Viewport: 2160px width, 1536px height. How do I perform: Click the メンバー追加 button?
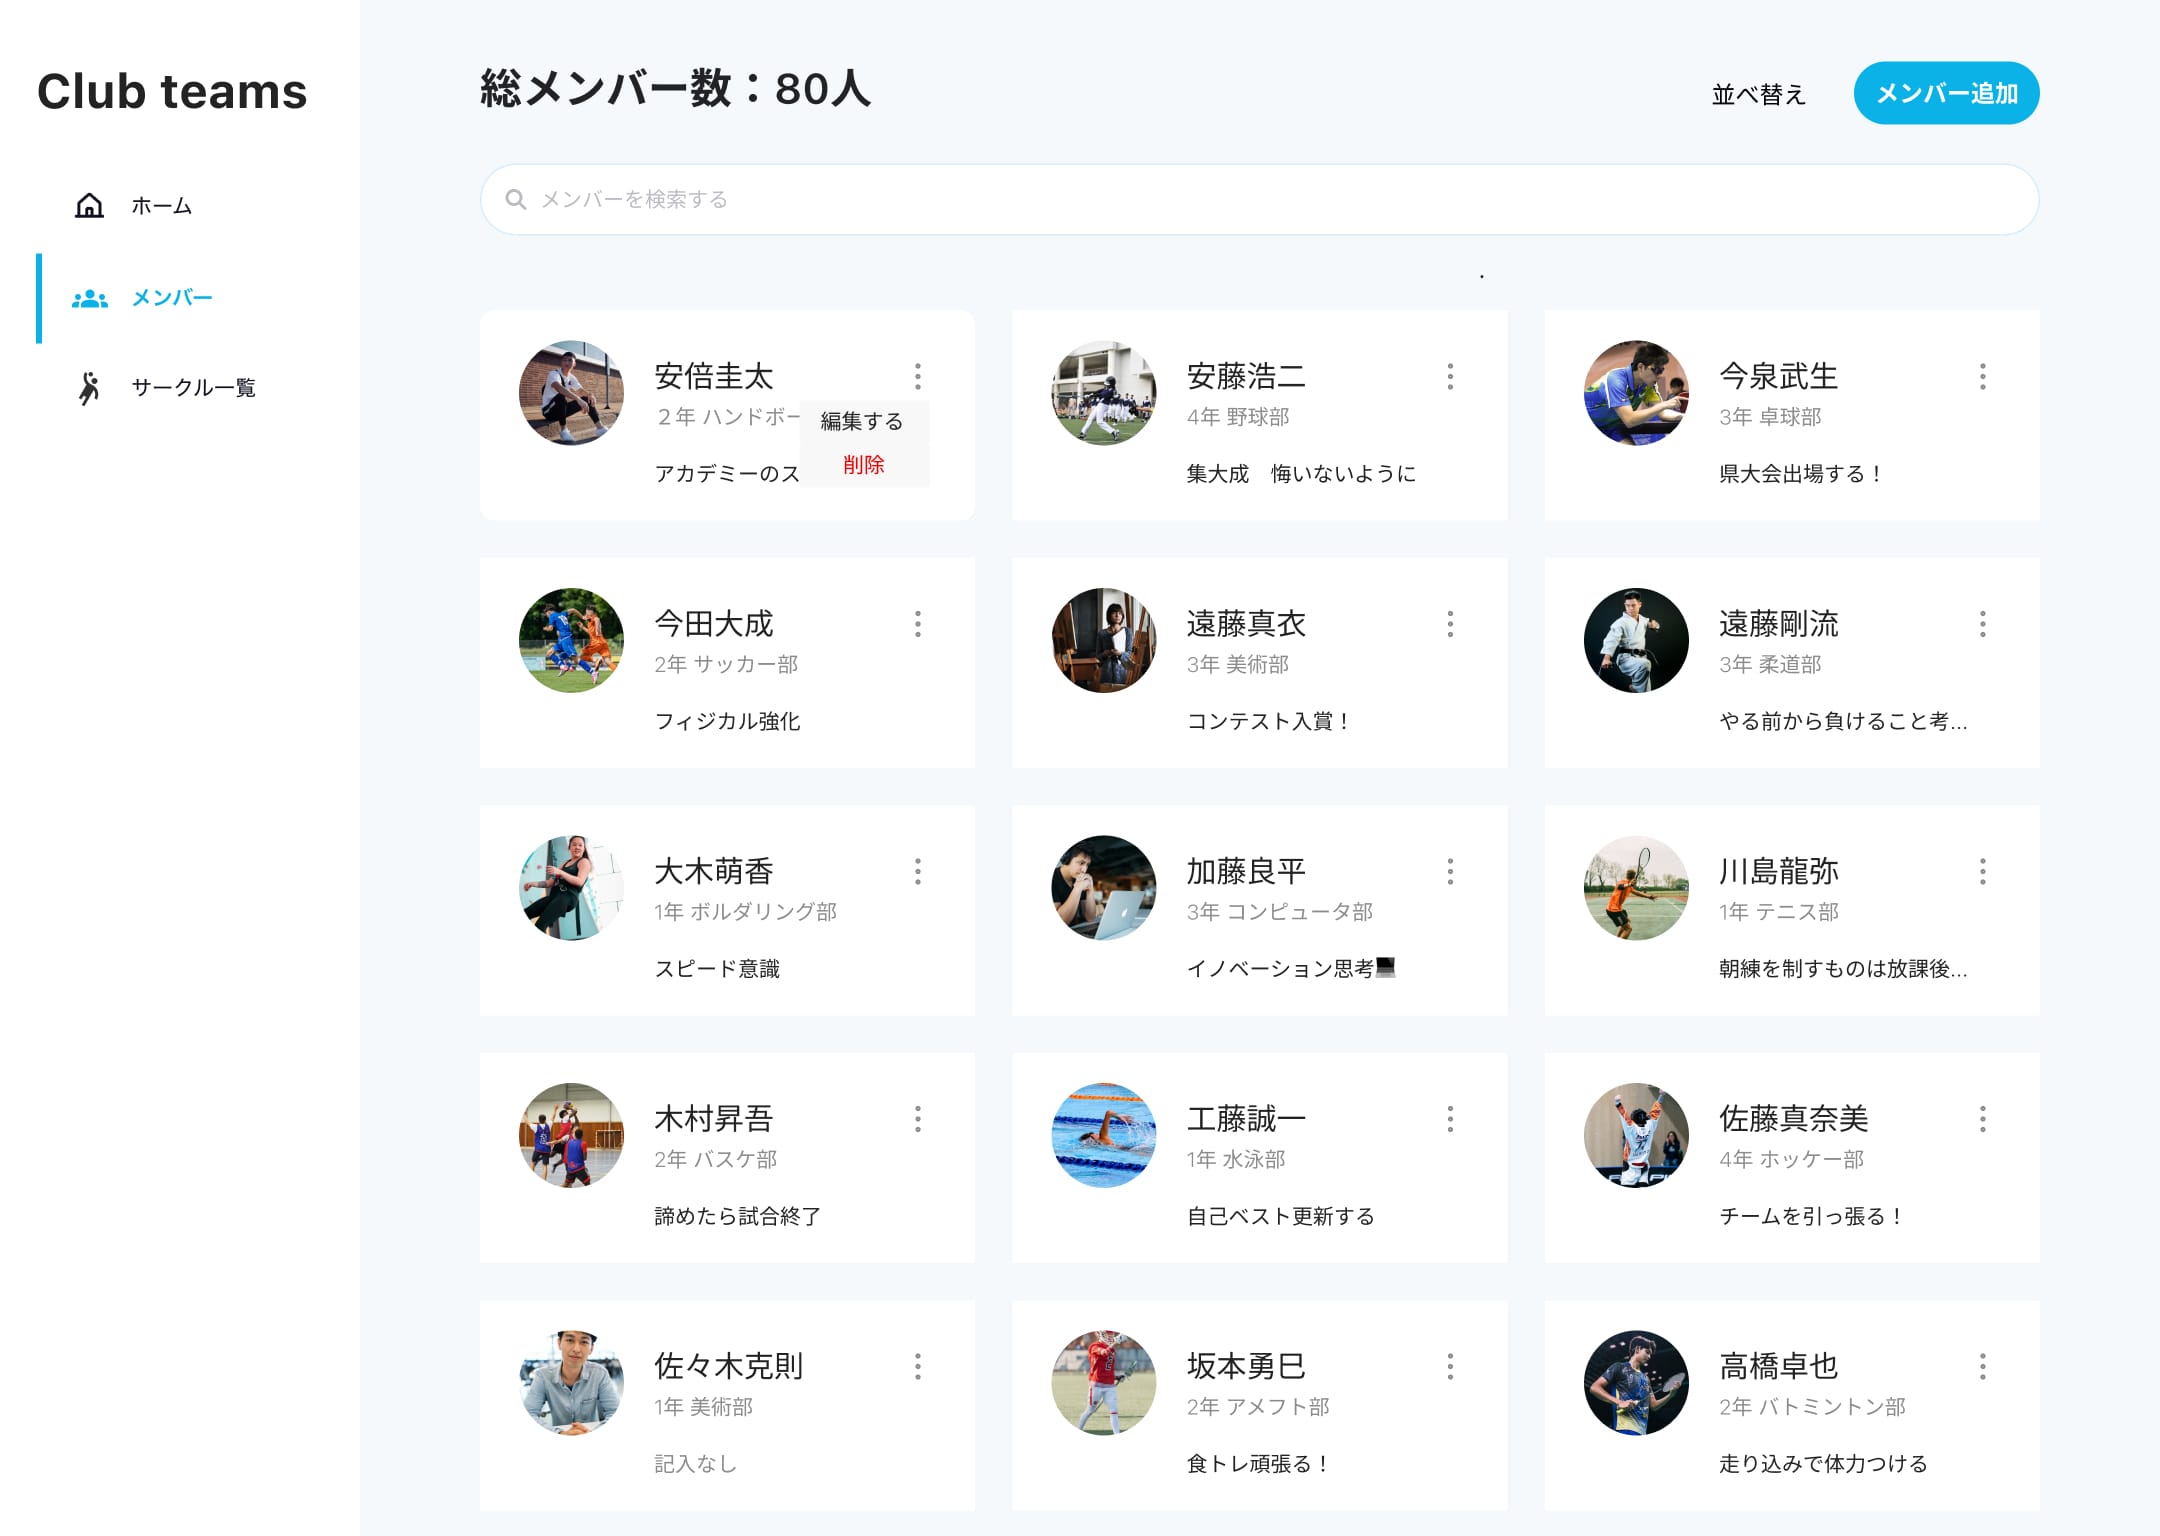[1946, 93]
